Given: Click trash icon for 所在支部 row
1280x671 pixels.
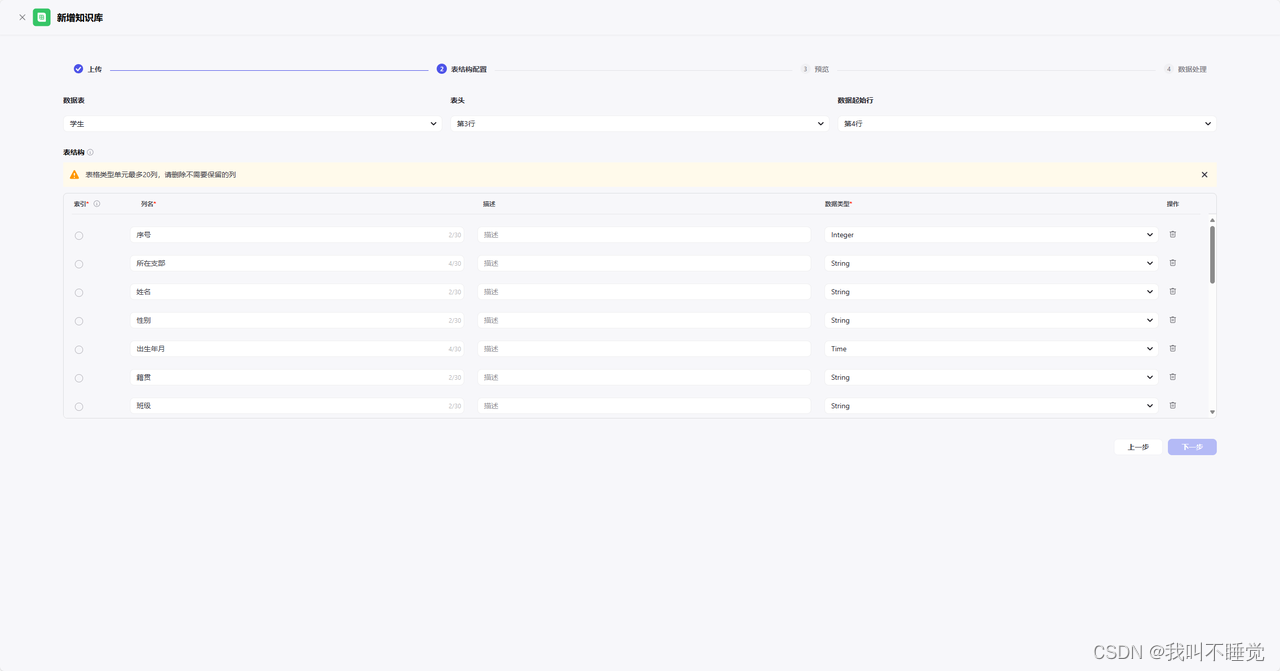Looking at the screenshot, I should 1173,263.
